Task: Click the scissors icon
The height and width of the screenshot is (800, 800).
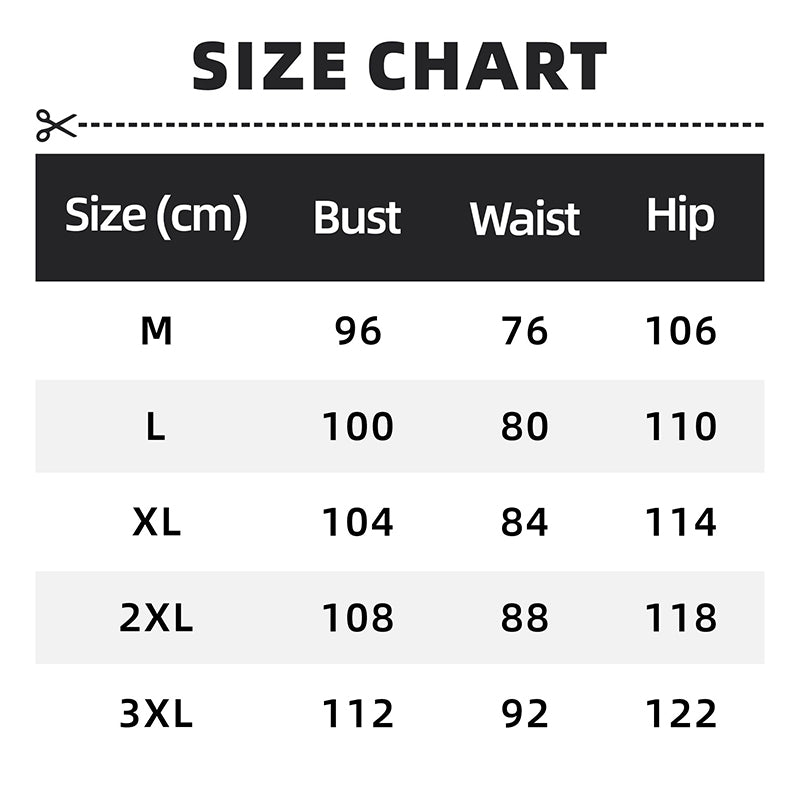Action: (55, 125)
